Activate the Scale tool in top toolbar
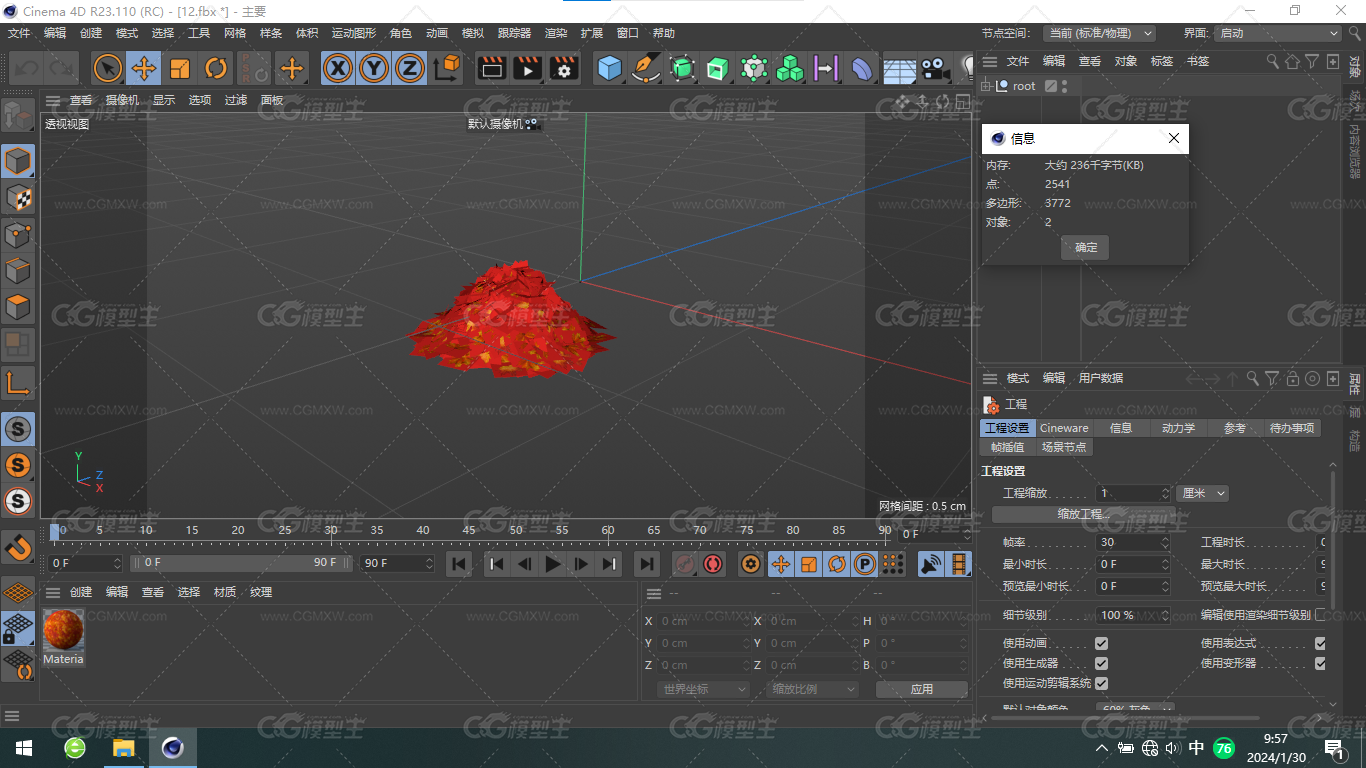Viewport: 1366px width, 768px height. coord(180,68)
